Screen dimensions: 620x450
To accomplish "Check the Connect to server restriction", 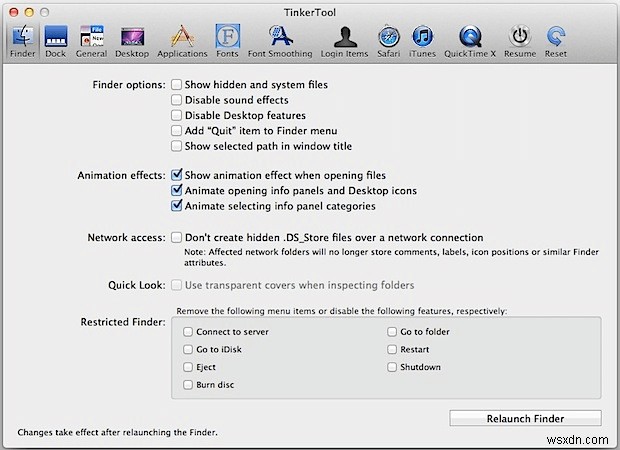I will coord(188,332).
